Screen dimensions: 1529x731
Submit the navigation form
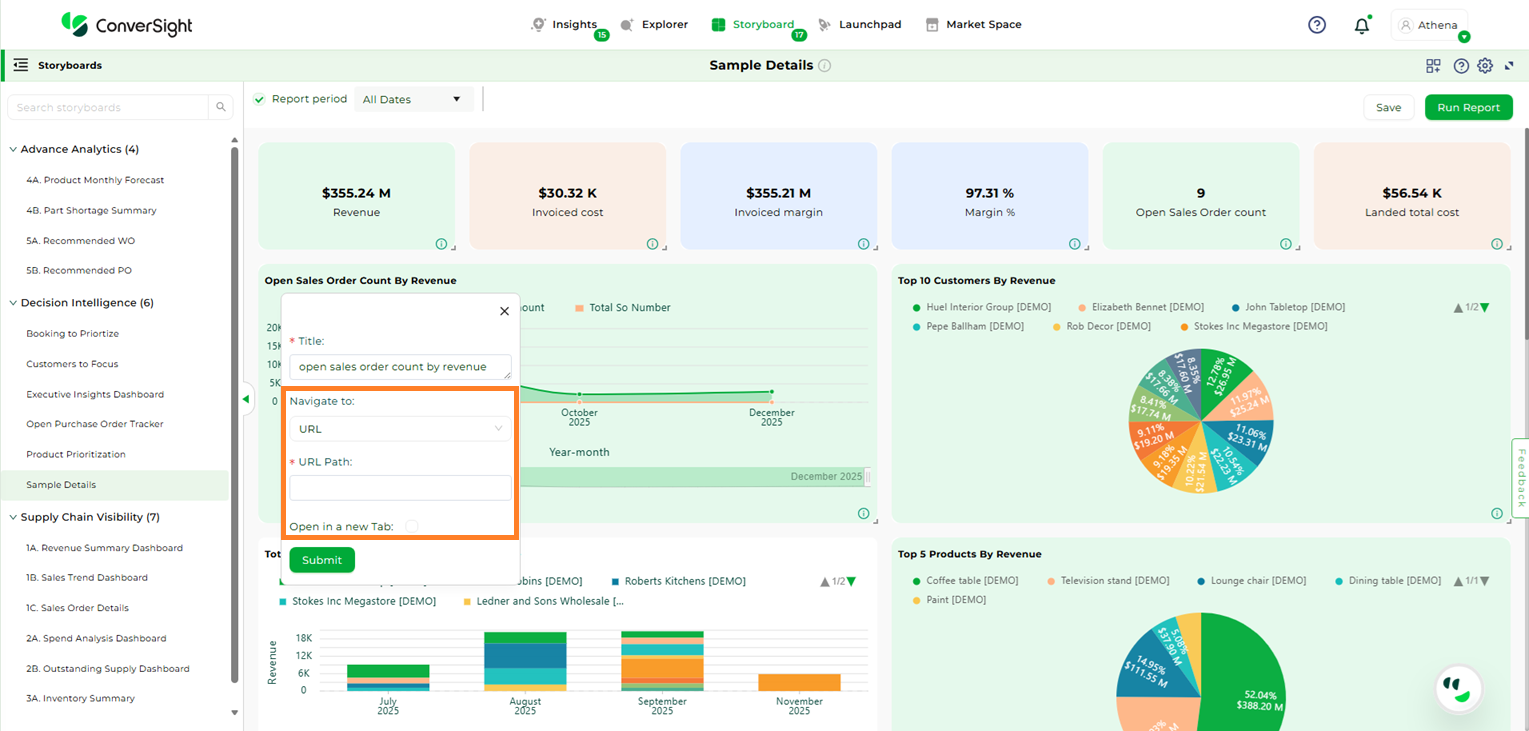tap(322, 560)
